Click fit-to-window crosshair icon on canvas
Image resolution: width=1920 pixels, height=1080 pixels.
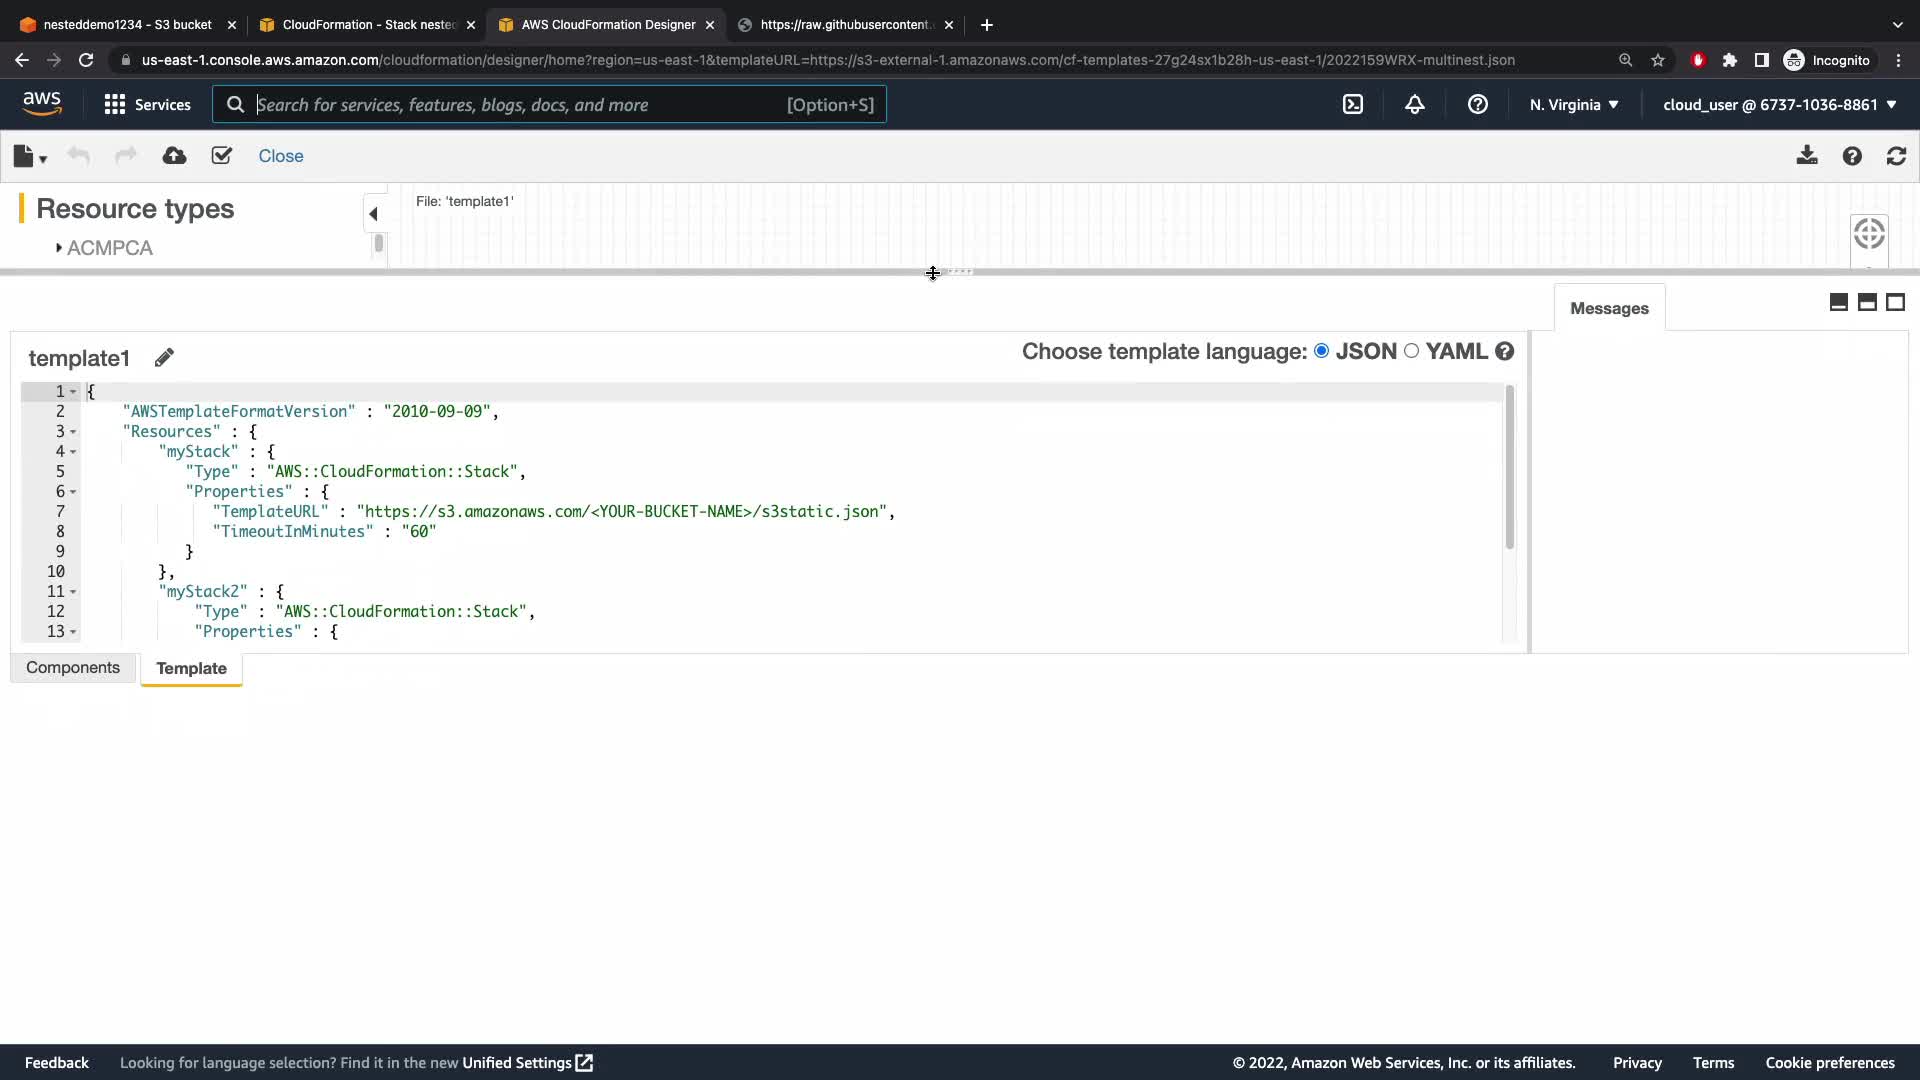[1868, 234]
